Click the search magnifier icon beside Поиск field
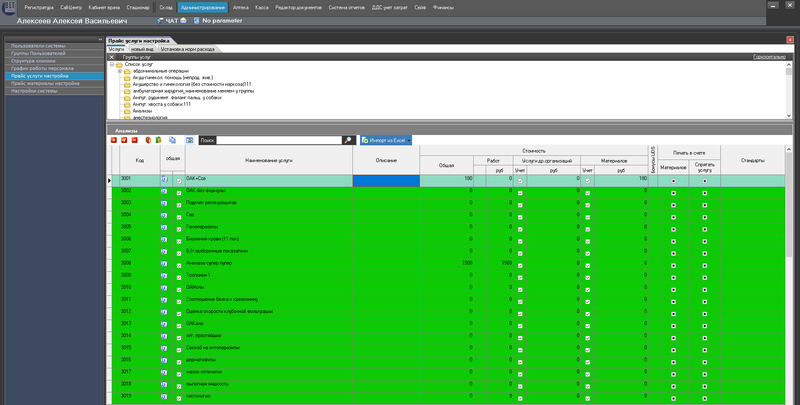800x405 pixels. pyautogui.click(x=348, y=141)
